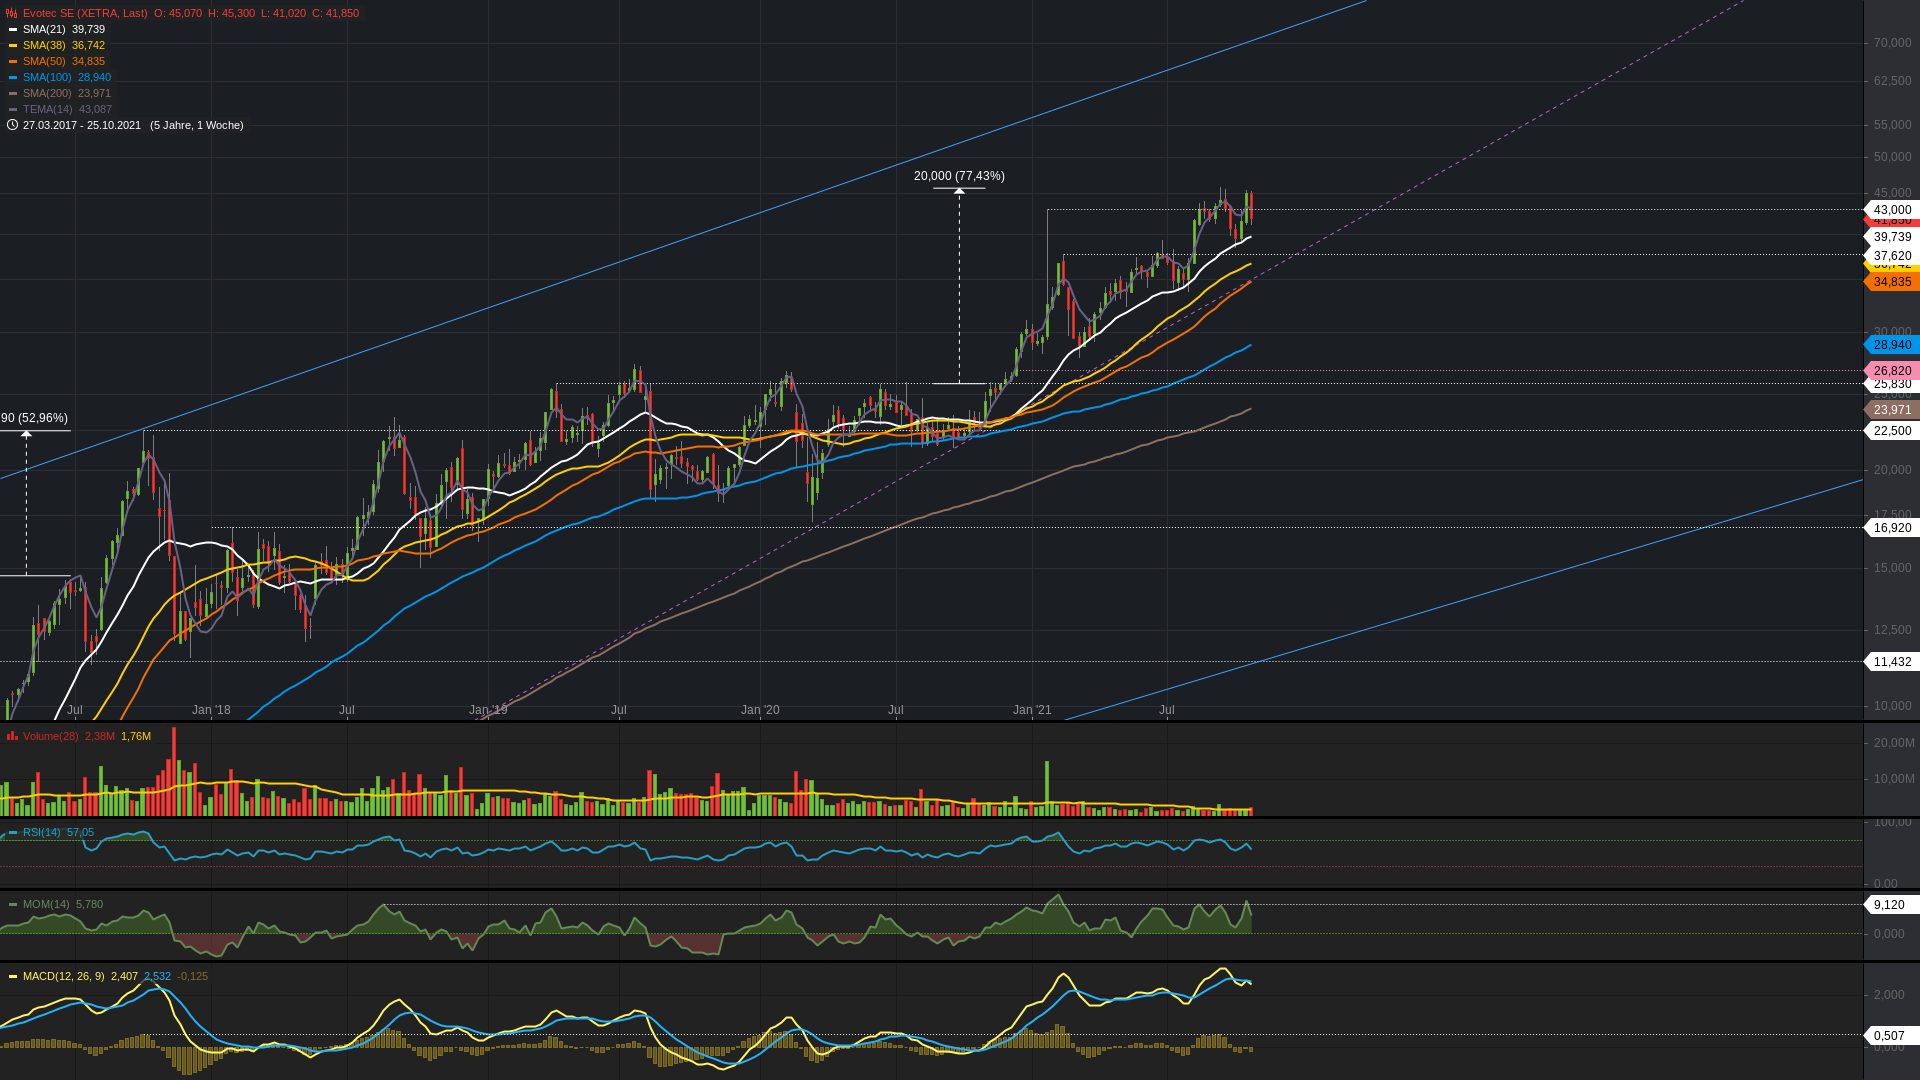Click the green line icon before MOM(14)
The image size is (1920, 1080).
pyautogui.click(x=11, y=904)
